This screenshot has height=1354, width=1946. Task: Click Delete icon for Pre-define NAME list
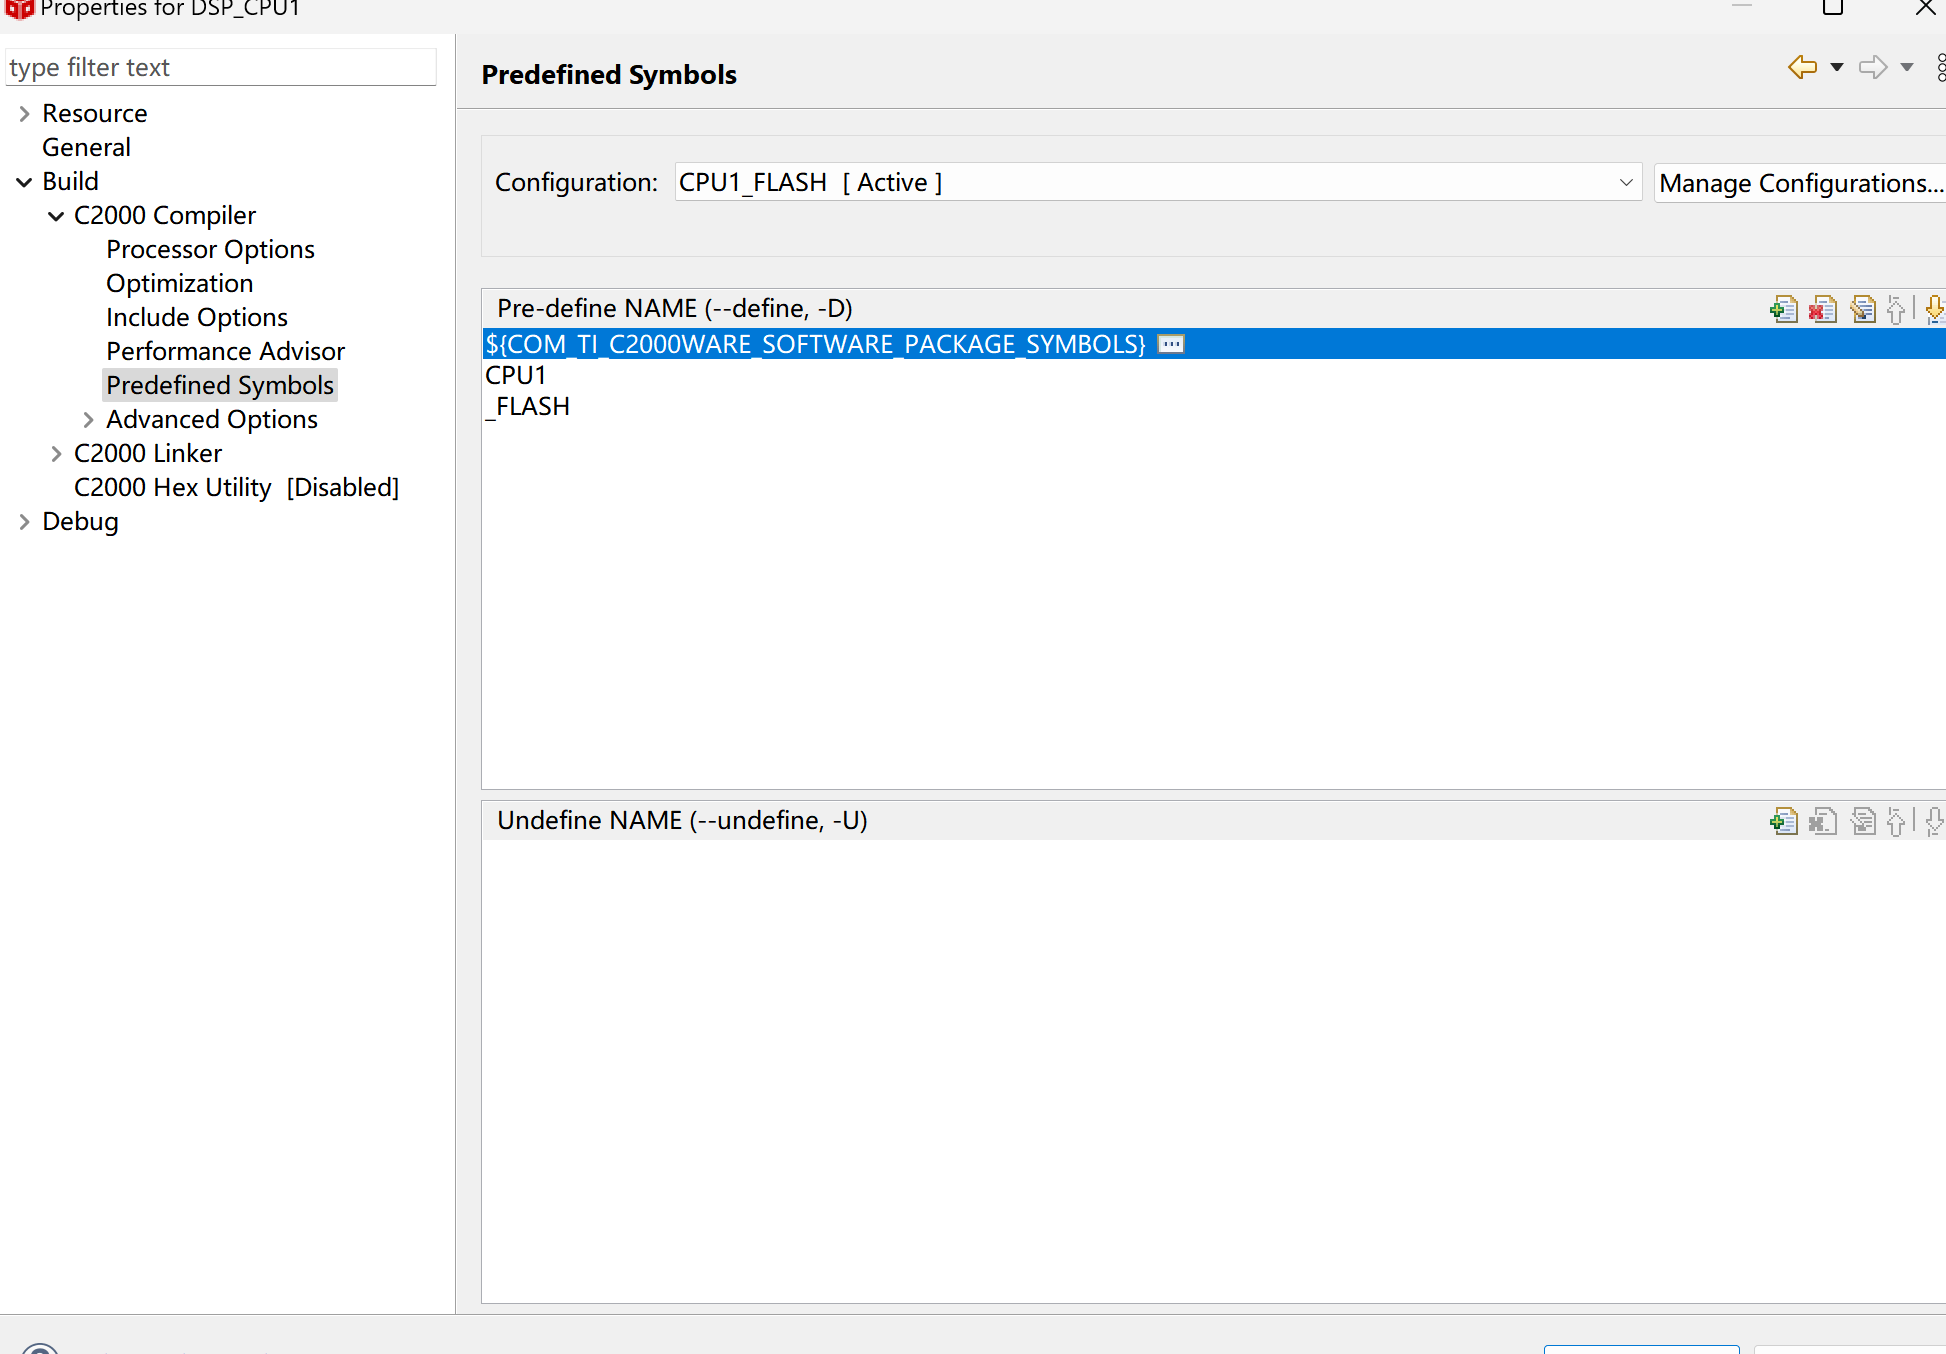(x=1823, y=309)
